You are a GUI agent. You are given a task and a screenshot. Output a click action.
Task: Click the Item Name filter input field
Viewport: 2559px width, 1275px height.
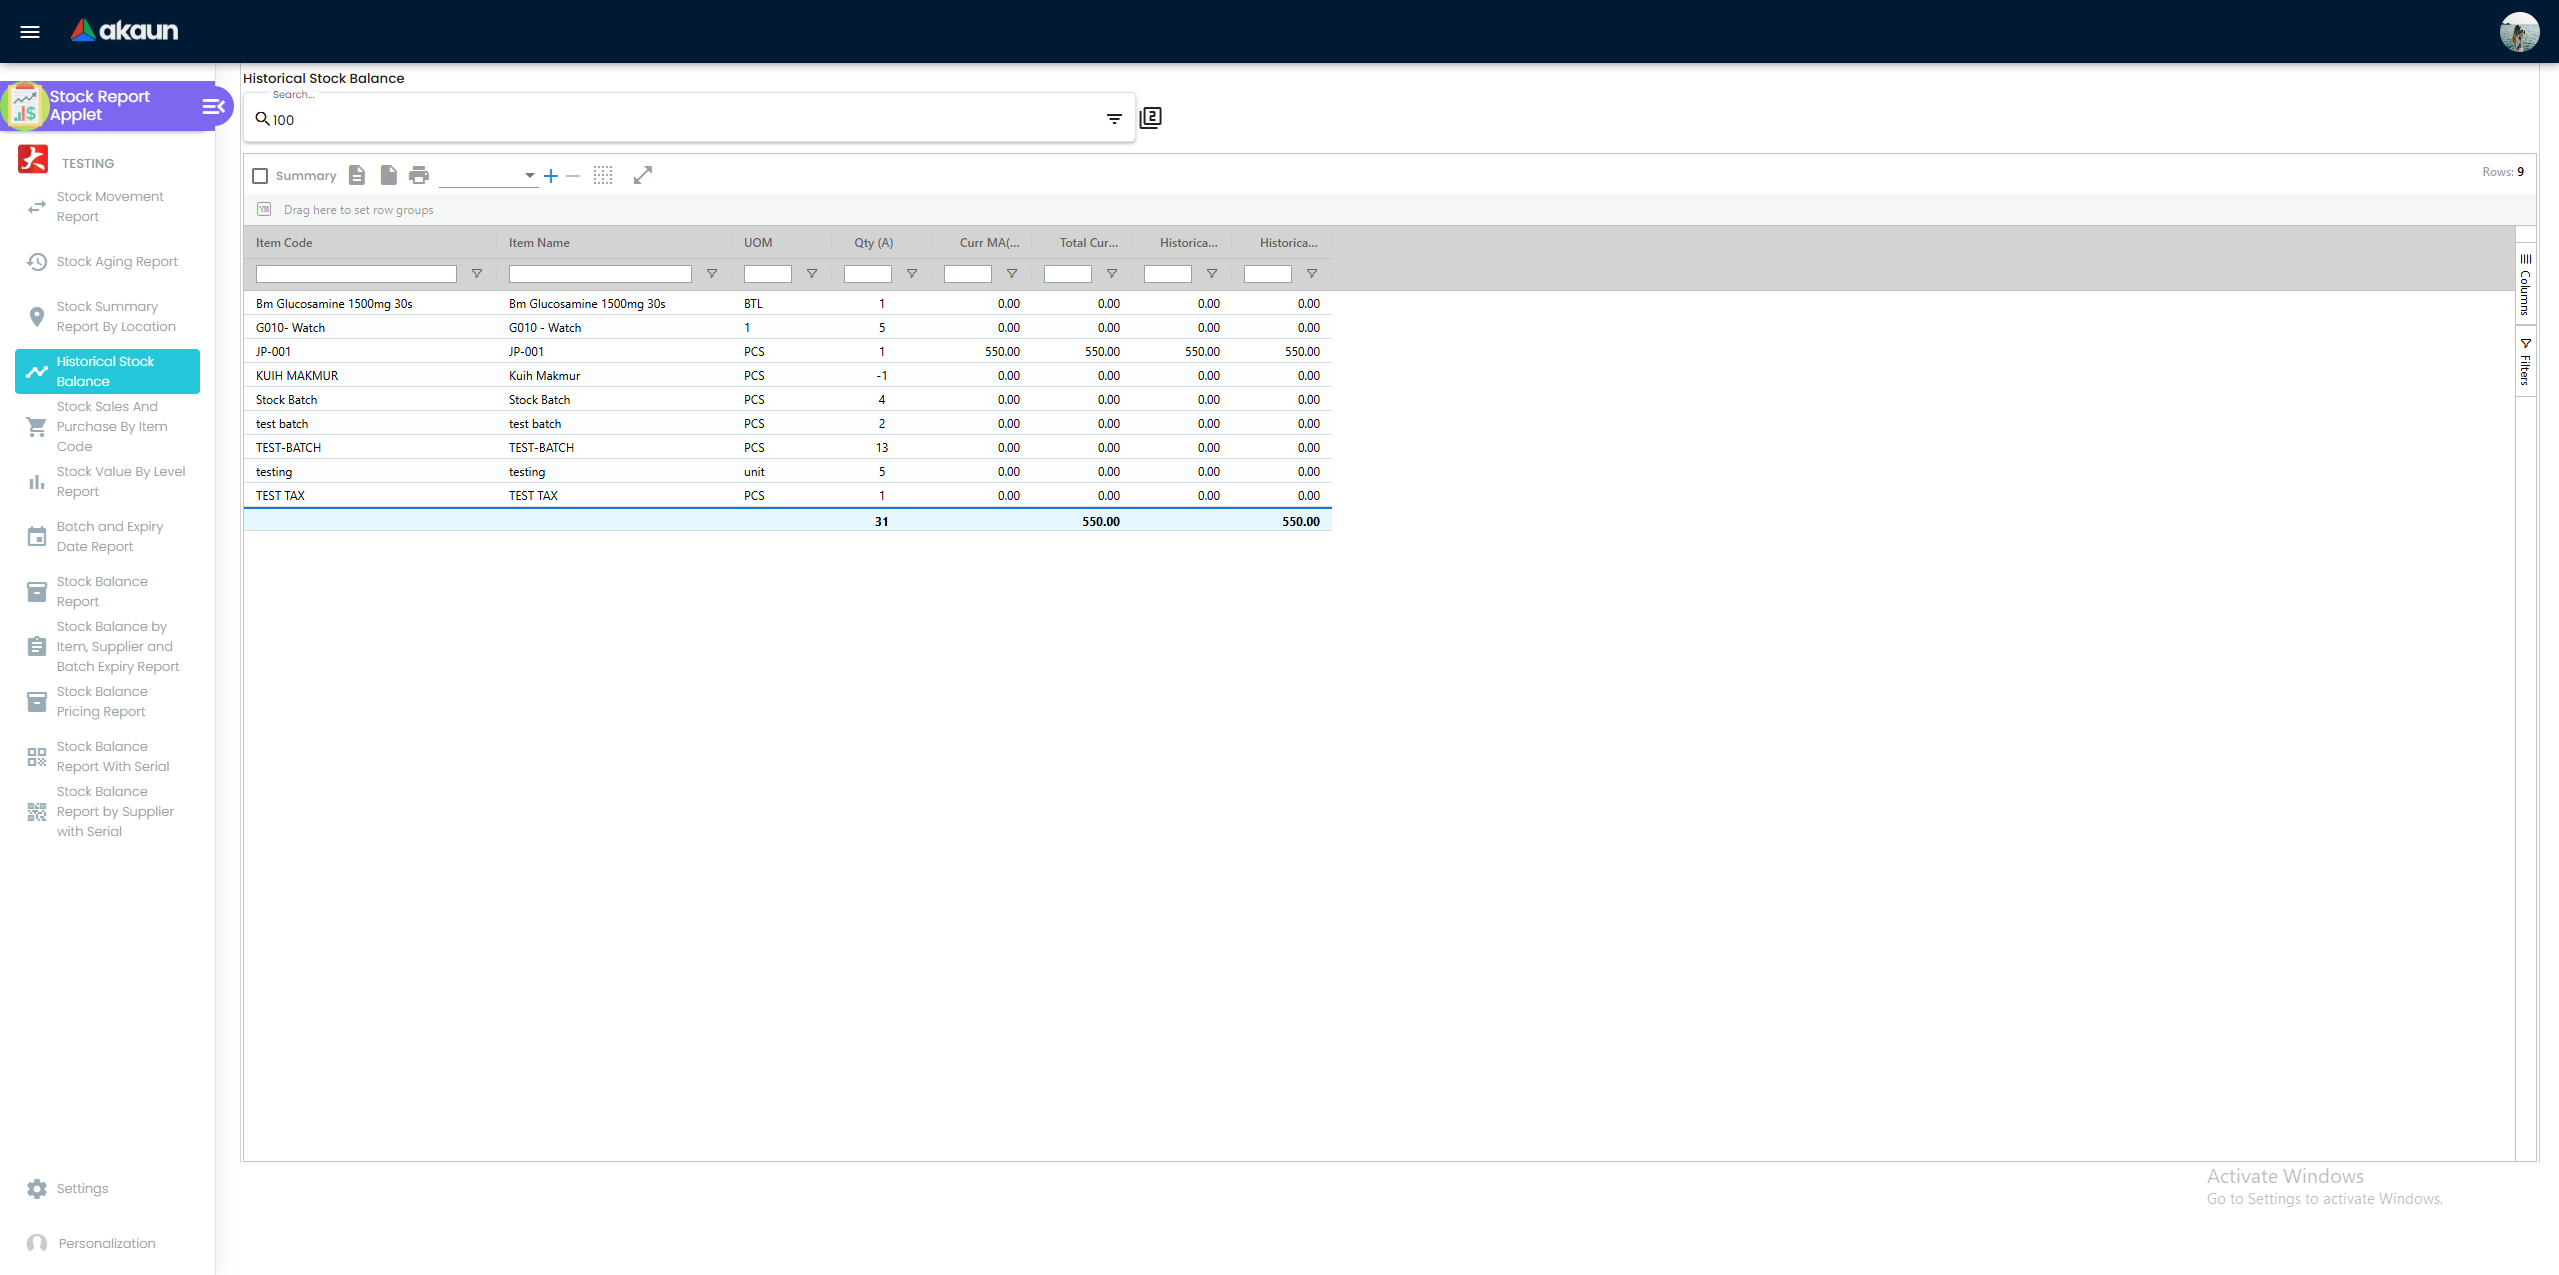pos(600,274)
